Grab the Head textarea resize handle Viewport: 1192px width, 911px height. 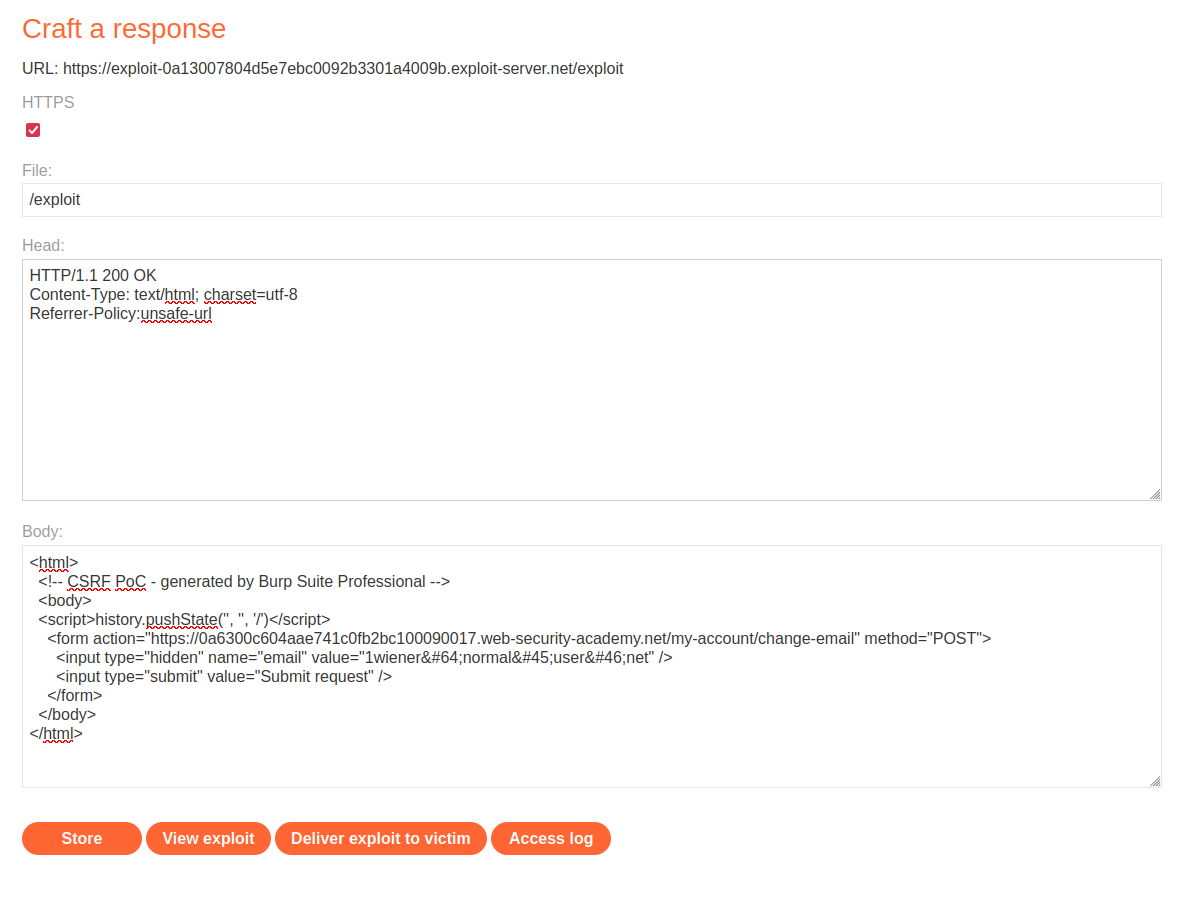click(x=1155, y=494)
